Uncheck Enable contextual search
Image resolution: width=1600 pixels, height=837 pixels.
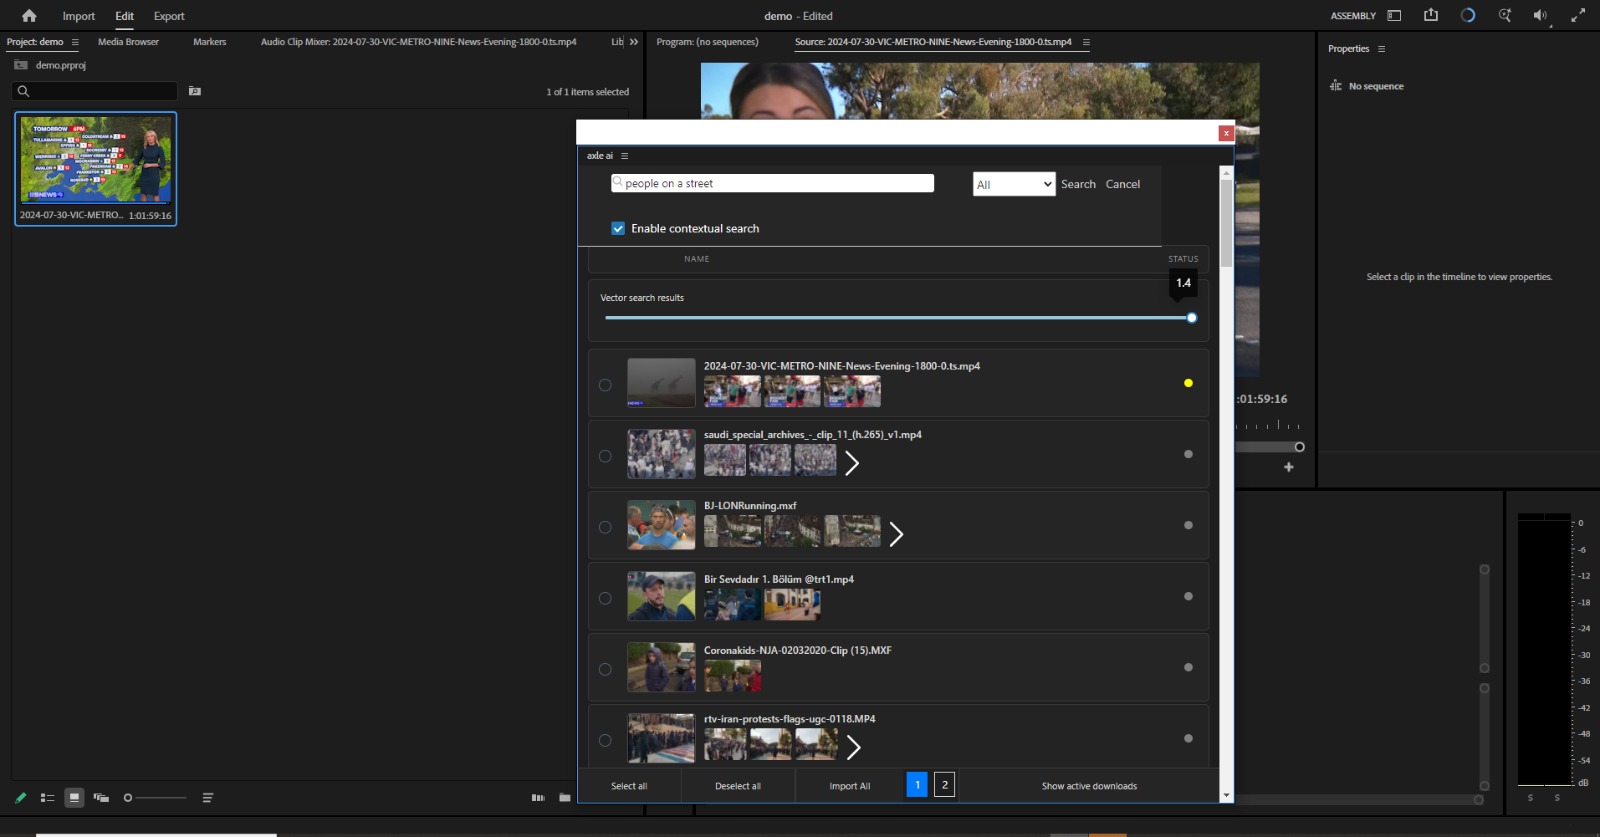click(618, 228)
